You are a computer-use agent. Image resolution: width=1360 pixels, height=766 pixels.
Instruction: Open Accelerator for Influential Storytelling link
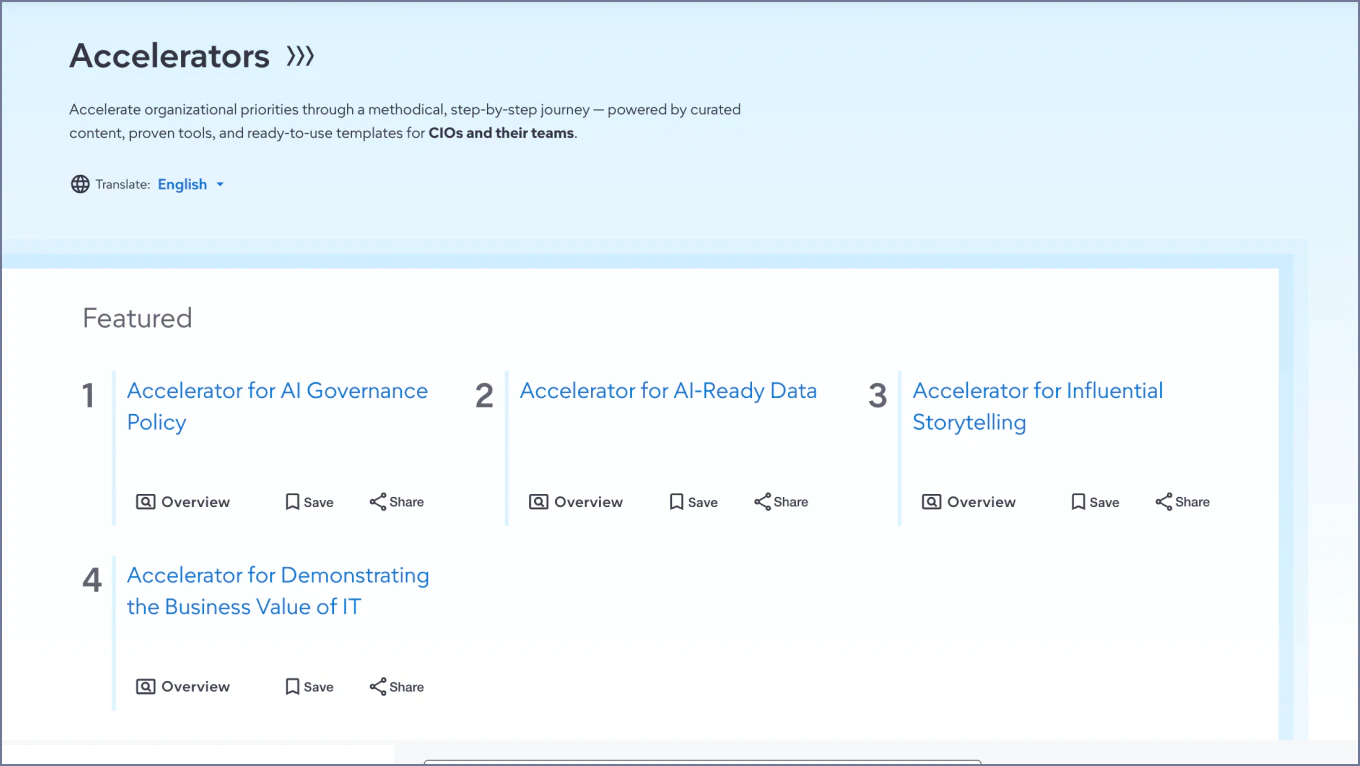point(1038,406)
